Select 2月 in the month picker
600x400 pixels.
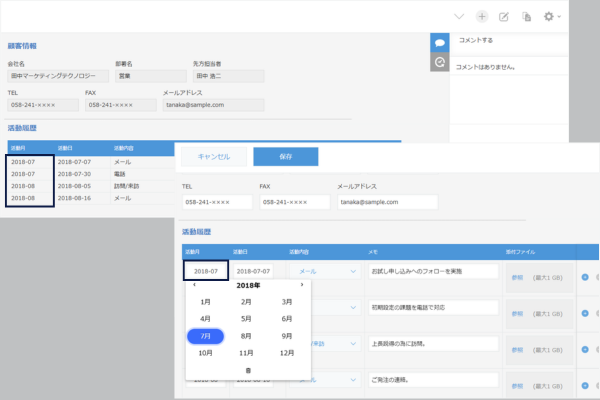click(246, 302)
